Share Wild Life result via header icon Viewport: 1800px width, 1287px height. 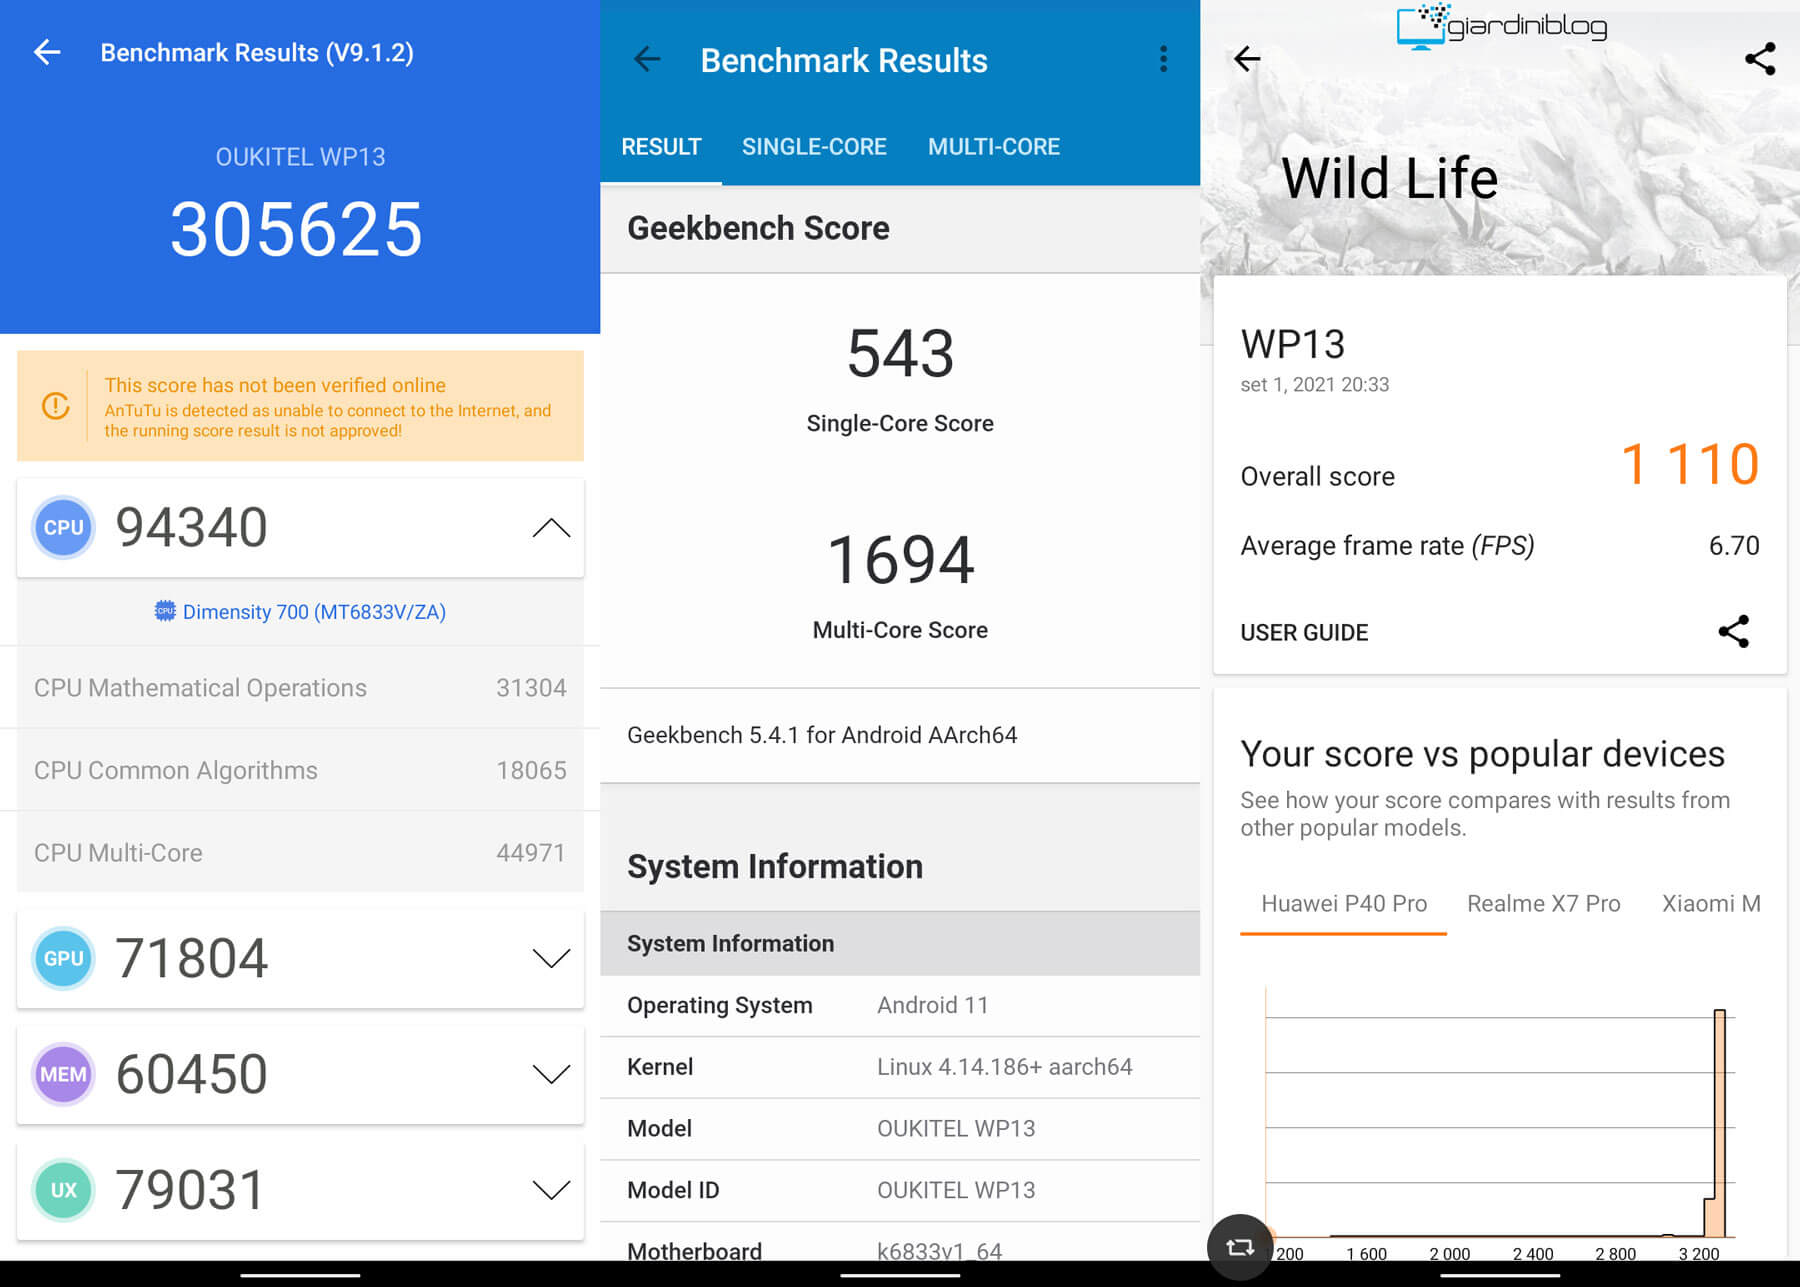point(1760,59)
